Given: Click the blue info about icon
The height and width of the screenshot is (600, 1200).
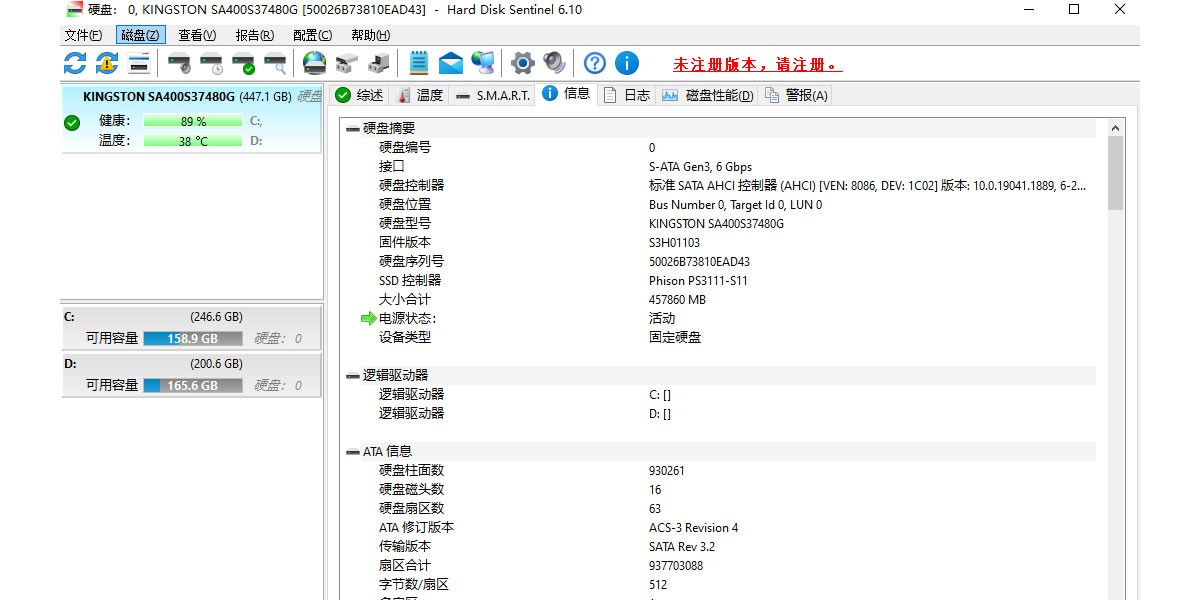Looking at the screenshot, I should coord(627,64).
